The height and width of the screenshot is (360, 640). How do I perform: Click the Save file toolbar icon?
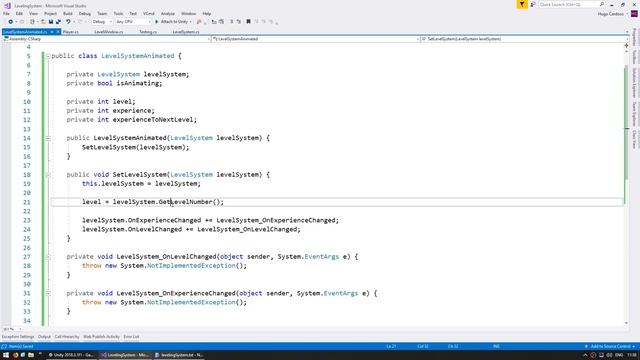click(x=51, y=22)
